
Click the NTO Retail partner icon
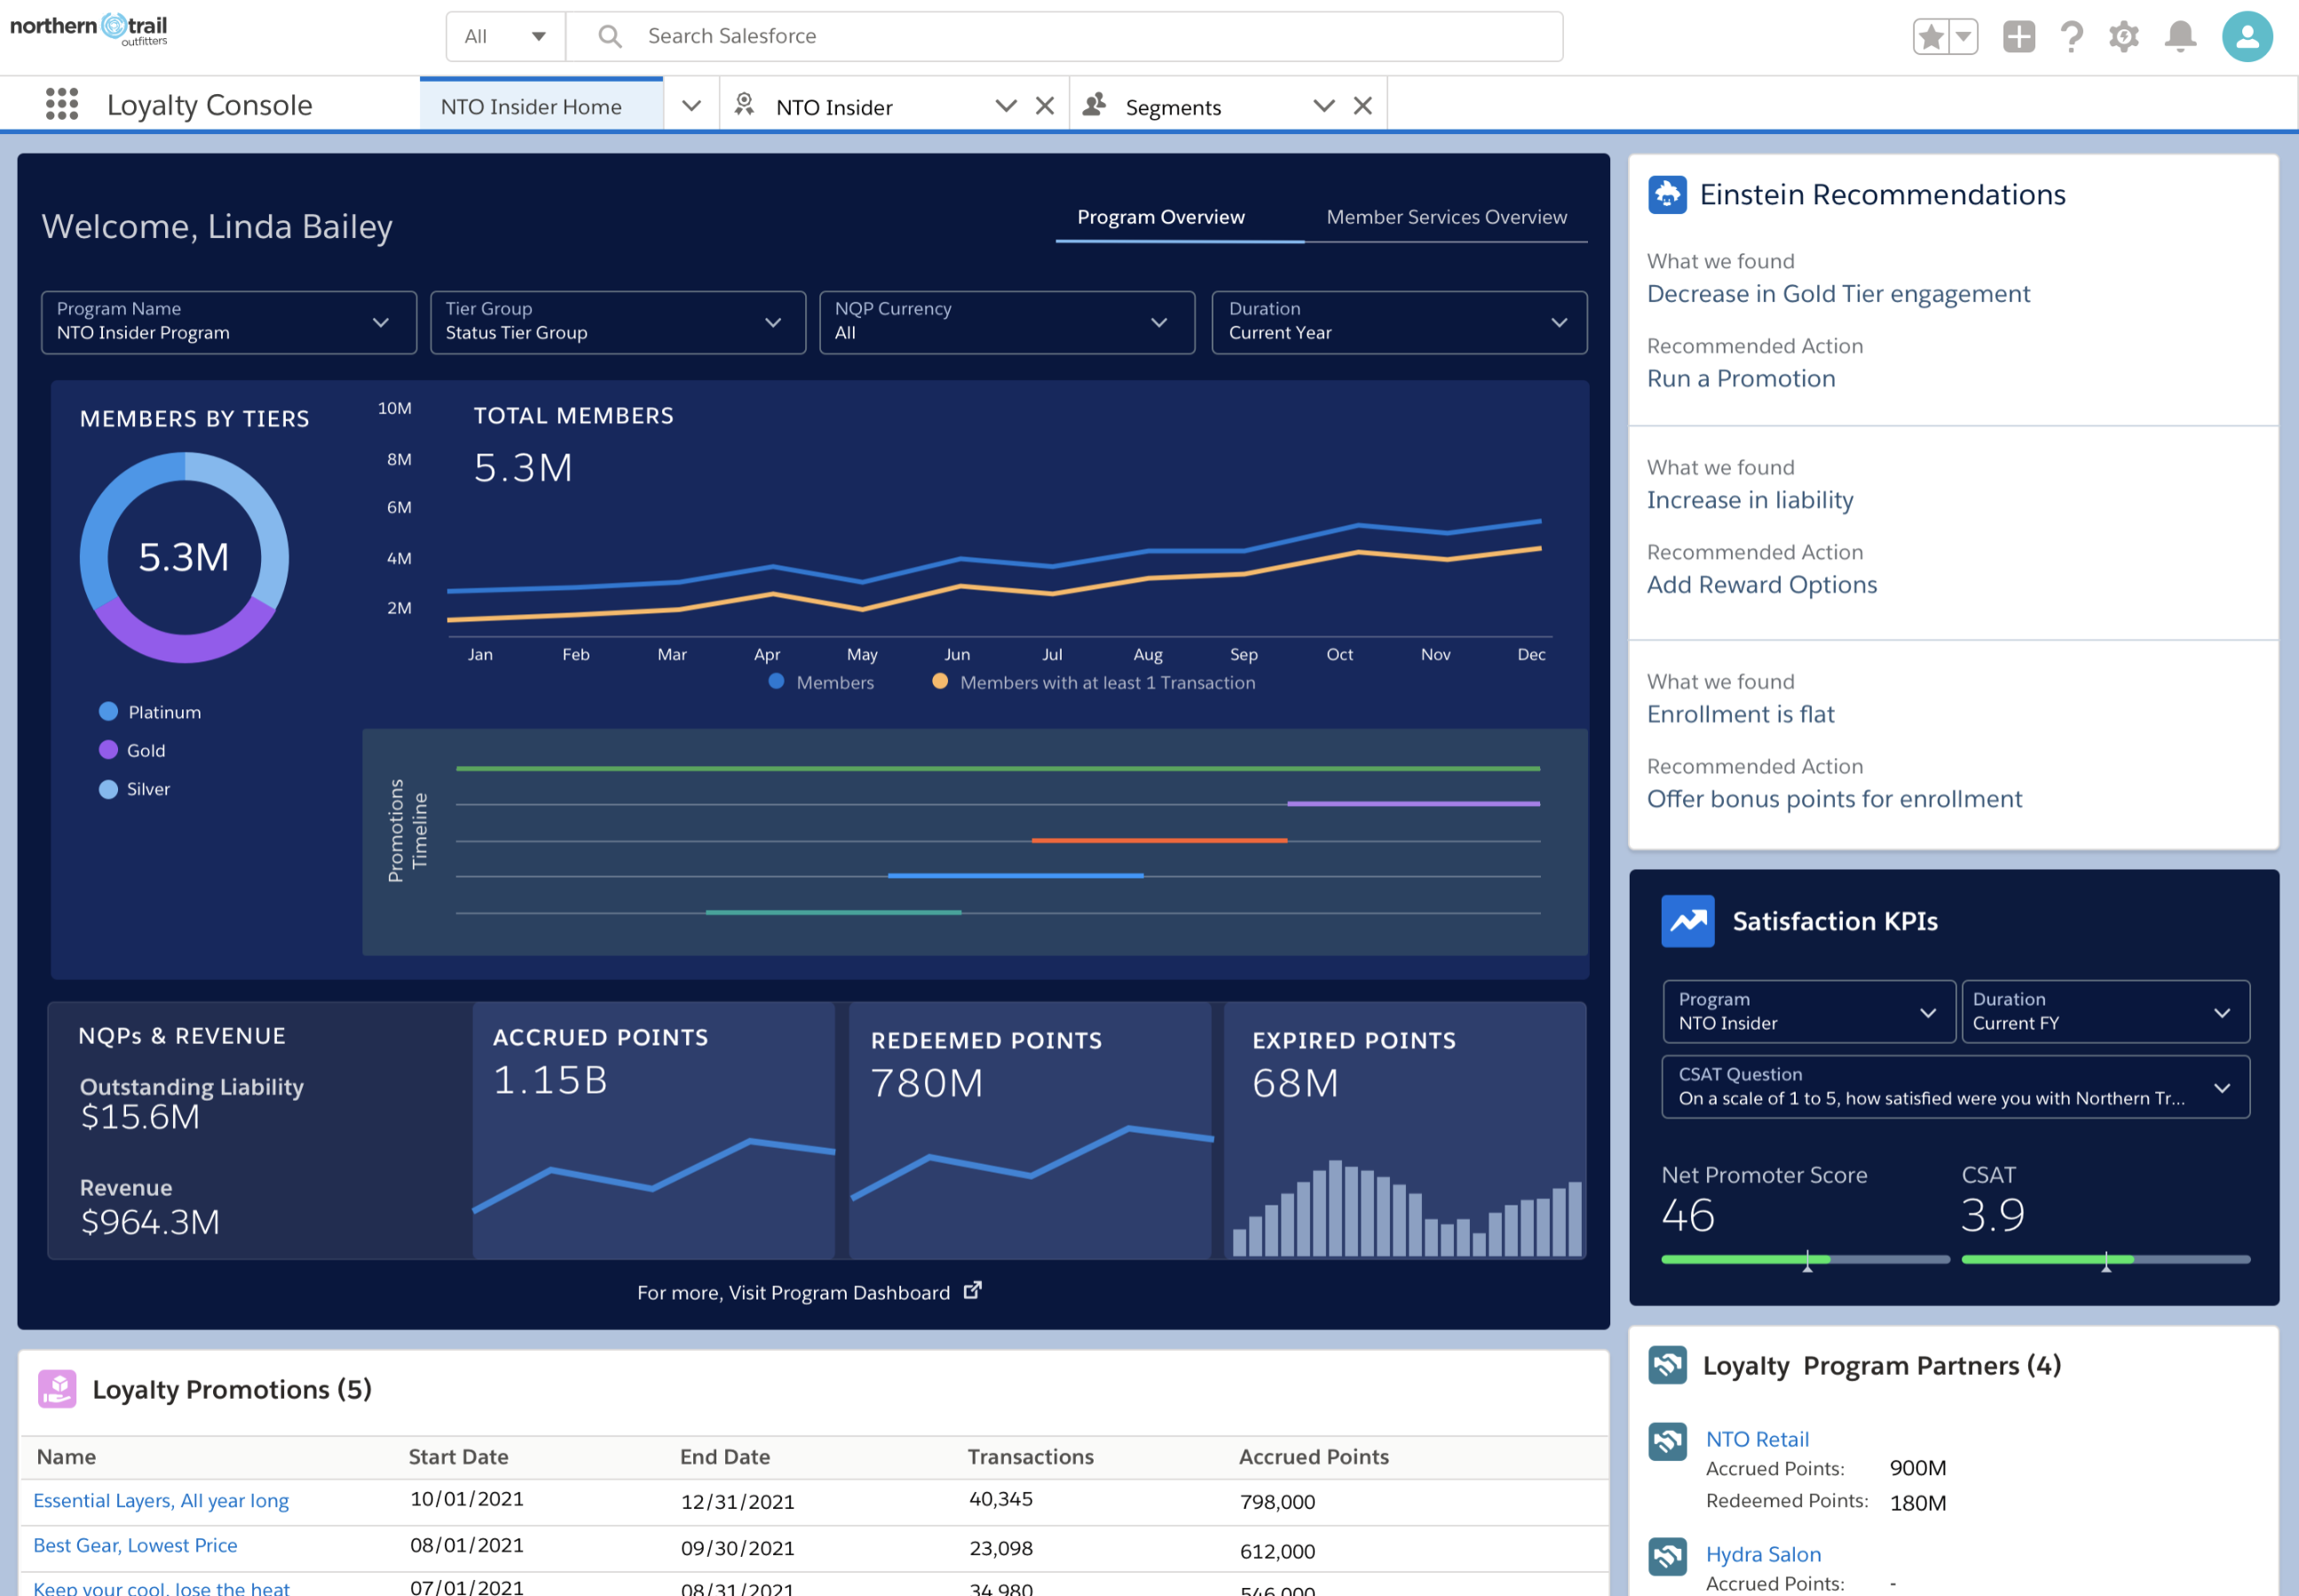point(1667,1441)
